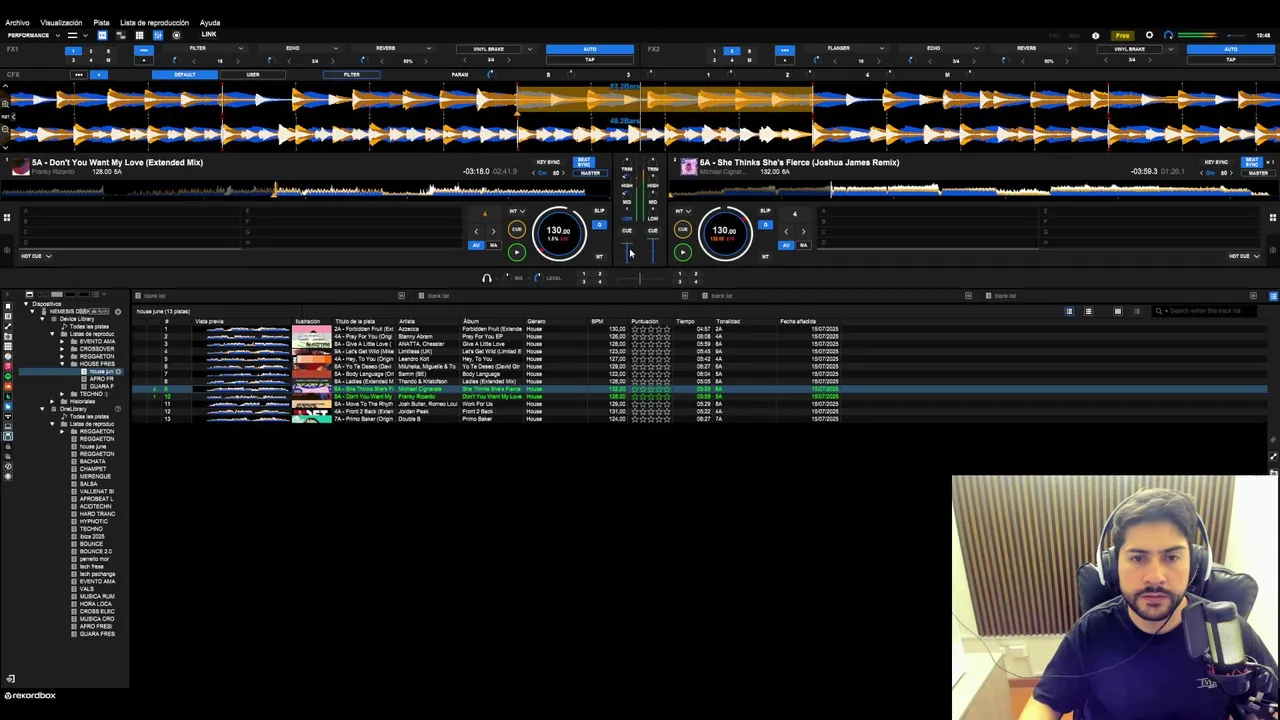This screenshot has width=1280, height=720.
Task: Click right channel volume fader
Action: tap(652, 252)
